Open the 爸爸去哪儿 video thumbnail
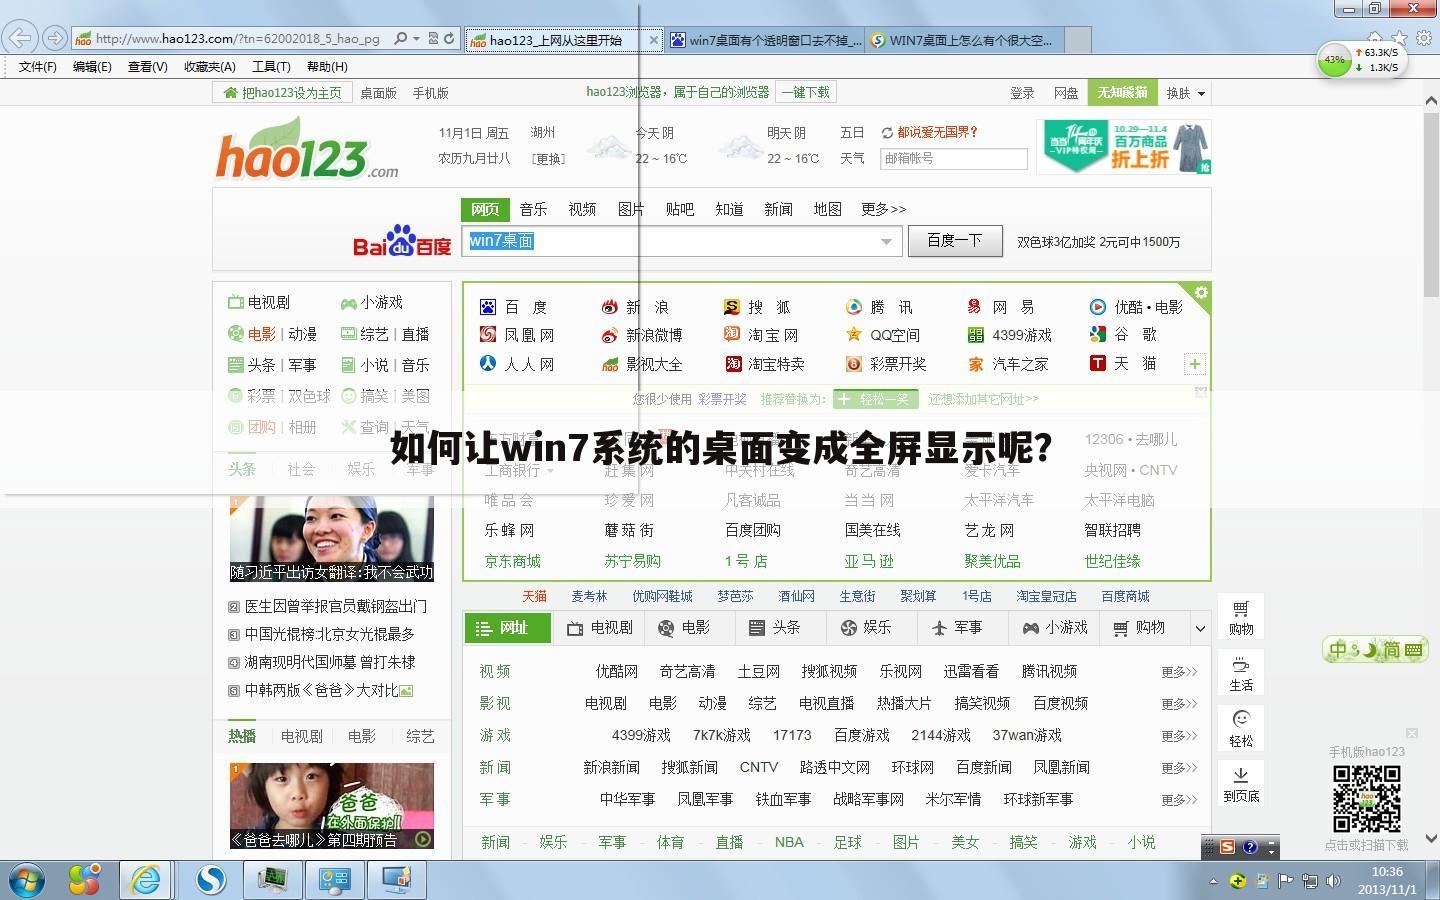The width and height of the screenshot is (1440, 900). (x=332, y=806)
